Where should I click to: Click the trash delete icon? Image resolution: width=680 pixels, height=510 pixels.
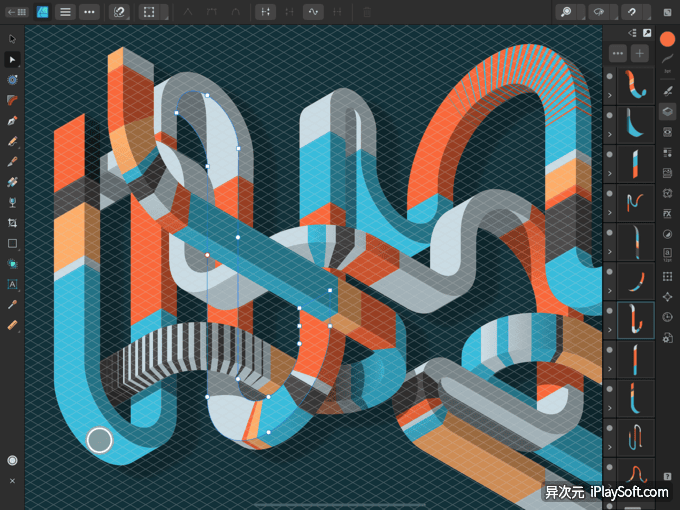[367, 12]
